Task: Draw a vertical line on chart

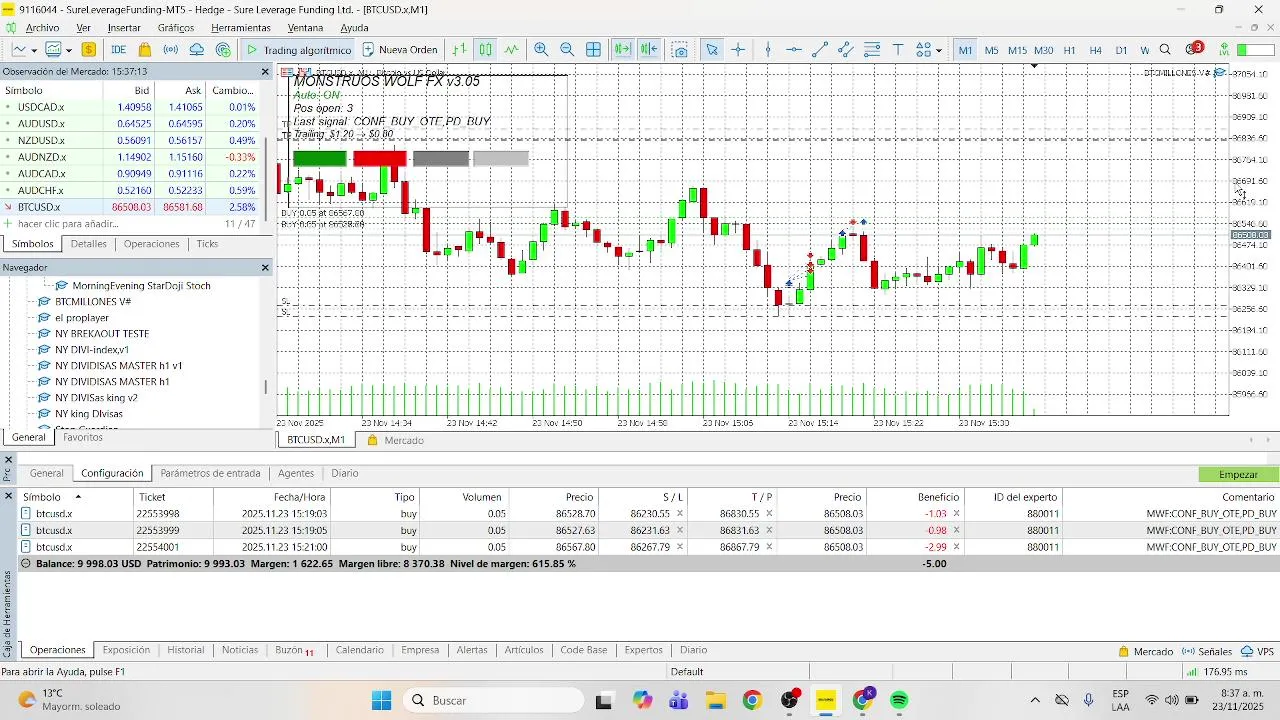Action: [x=768, y=49]
